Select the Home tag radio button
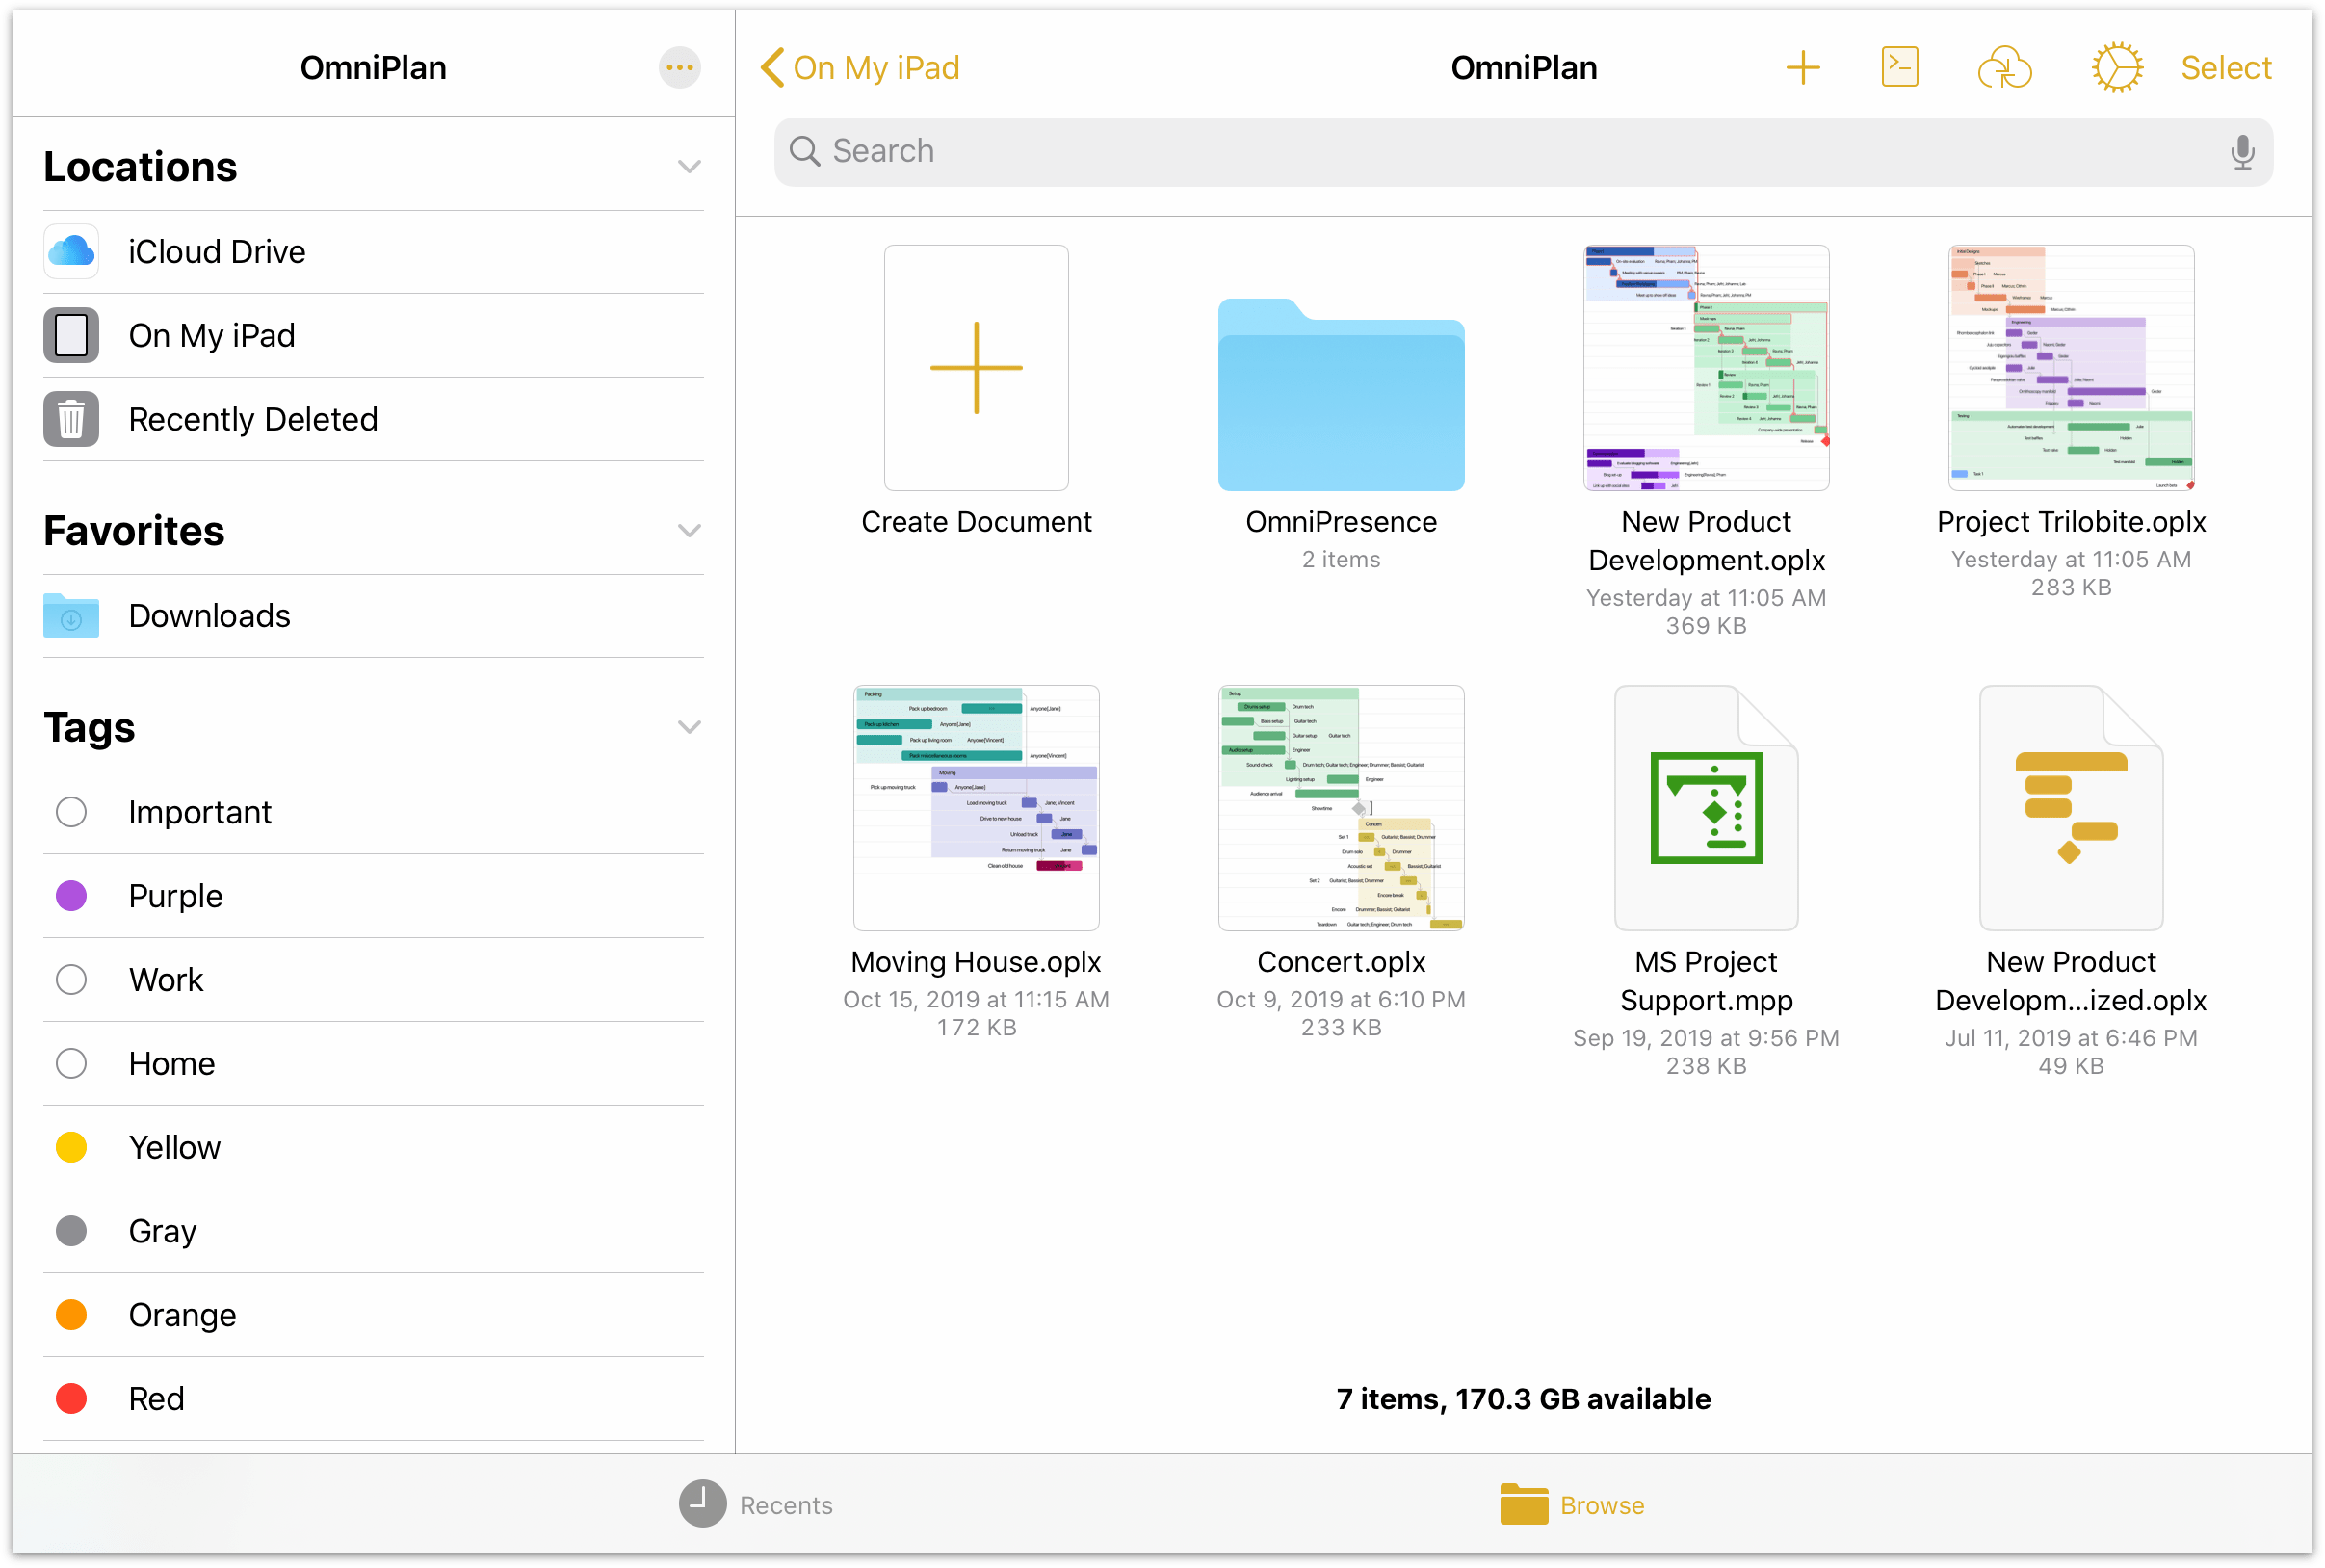This screenshot has width=2325, height=1568. 70,1062
